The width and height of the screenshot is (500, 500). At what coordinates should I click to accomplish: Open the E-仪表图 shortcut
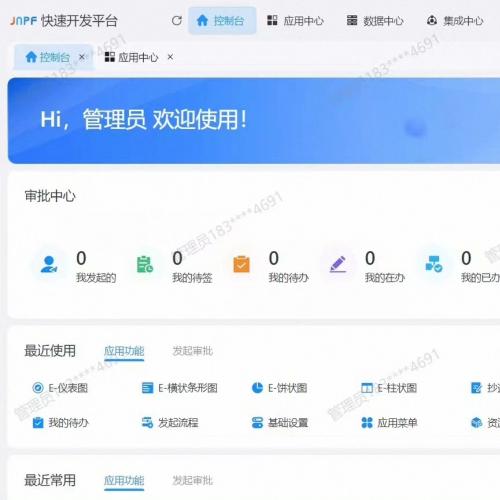click(60, 388)
